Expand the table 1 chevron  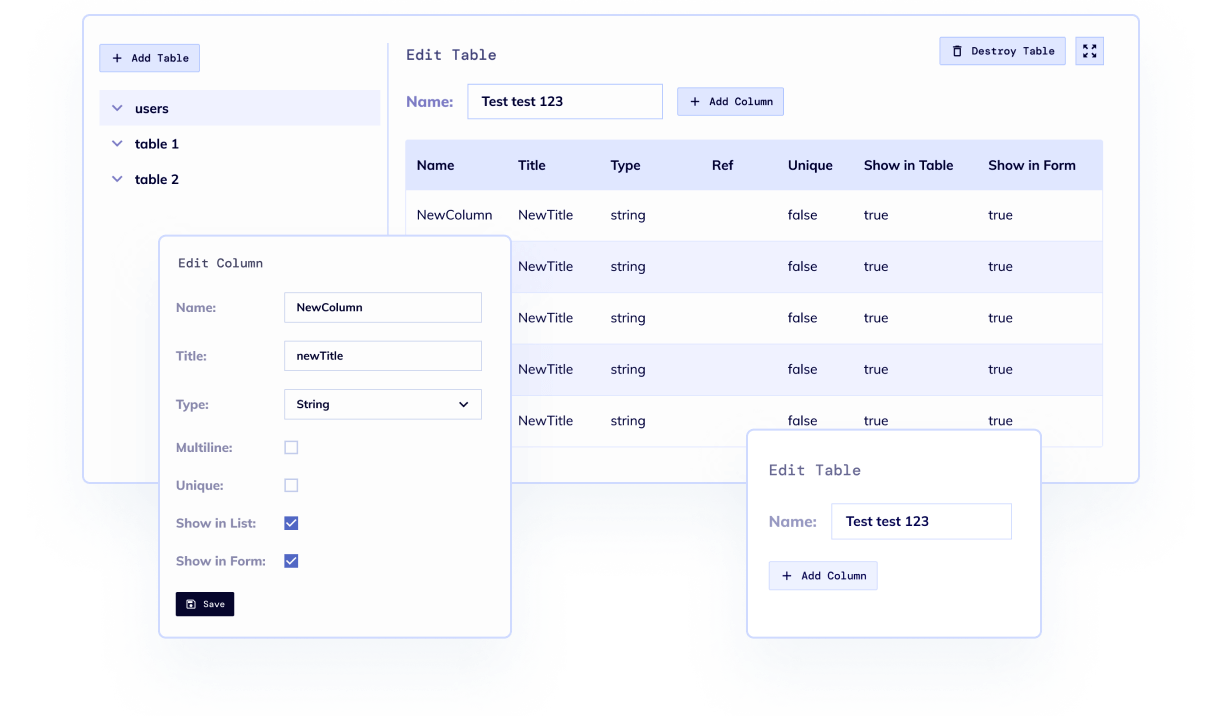click(117, 144)
